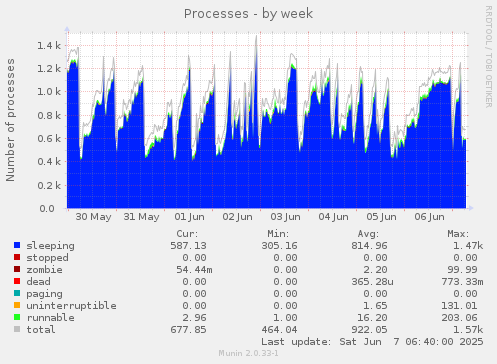Click zombie maximum value 99.99
Image resolution: width=497 pixels, height=364 pixels.
coord(463,270)
